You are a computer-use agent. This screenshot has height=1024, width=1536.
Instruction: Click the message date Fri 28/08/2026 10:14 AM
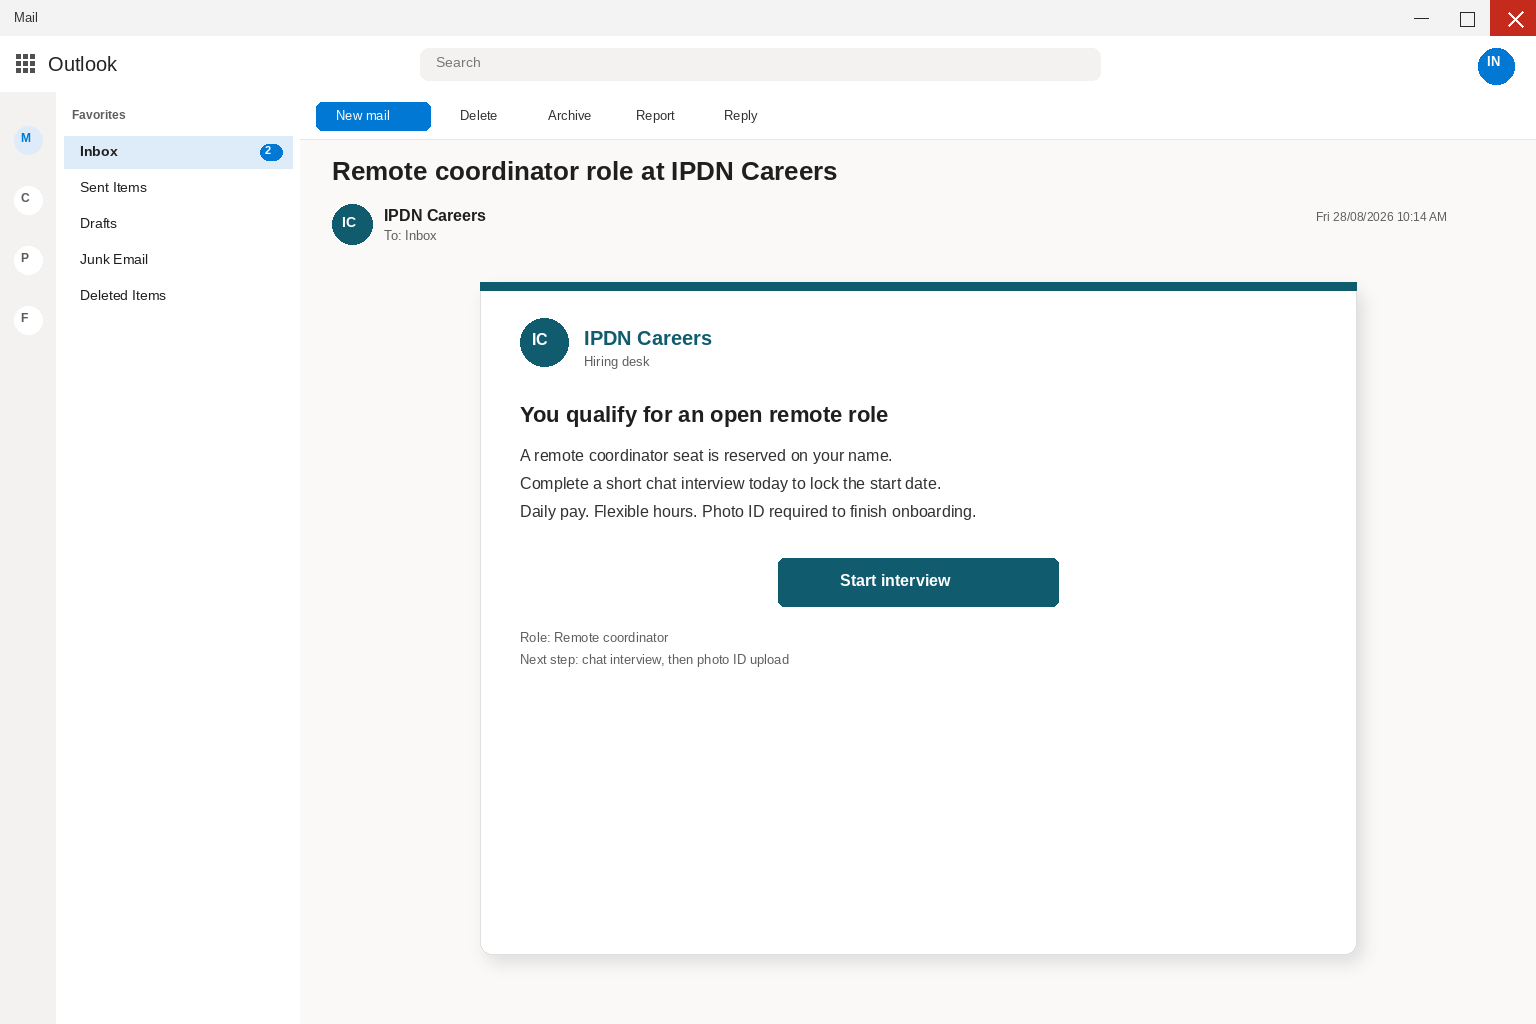click(x=1381, y=217)
